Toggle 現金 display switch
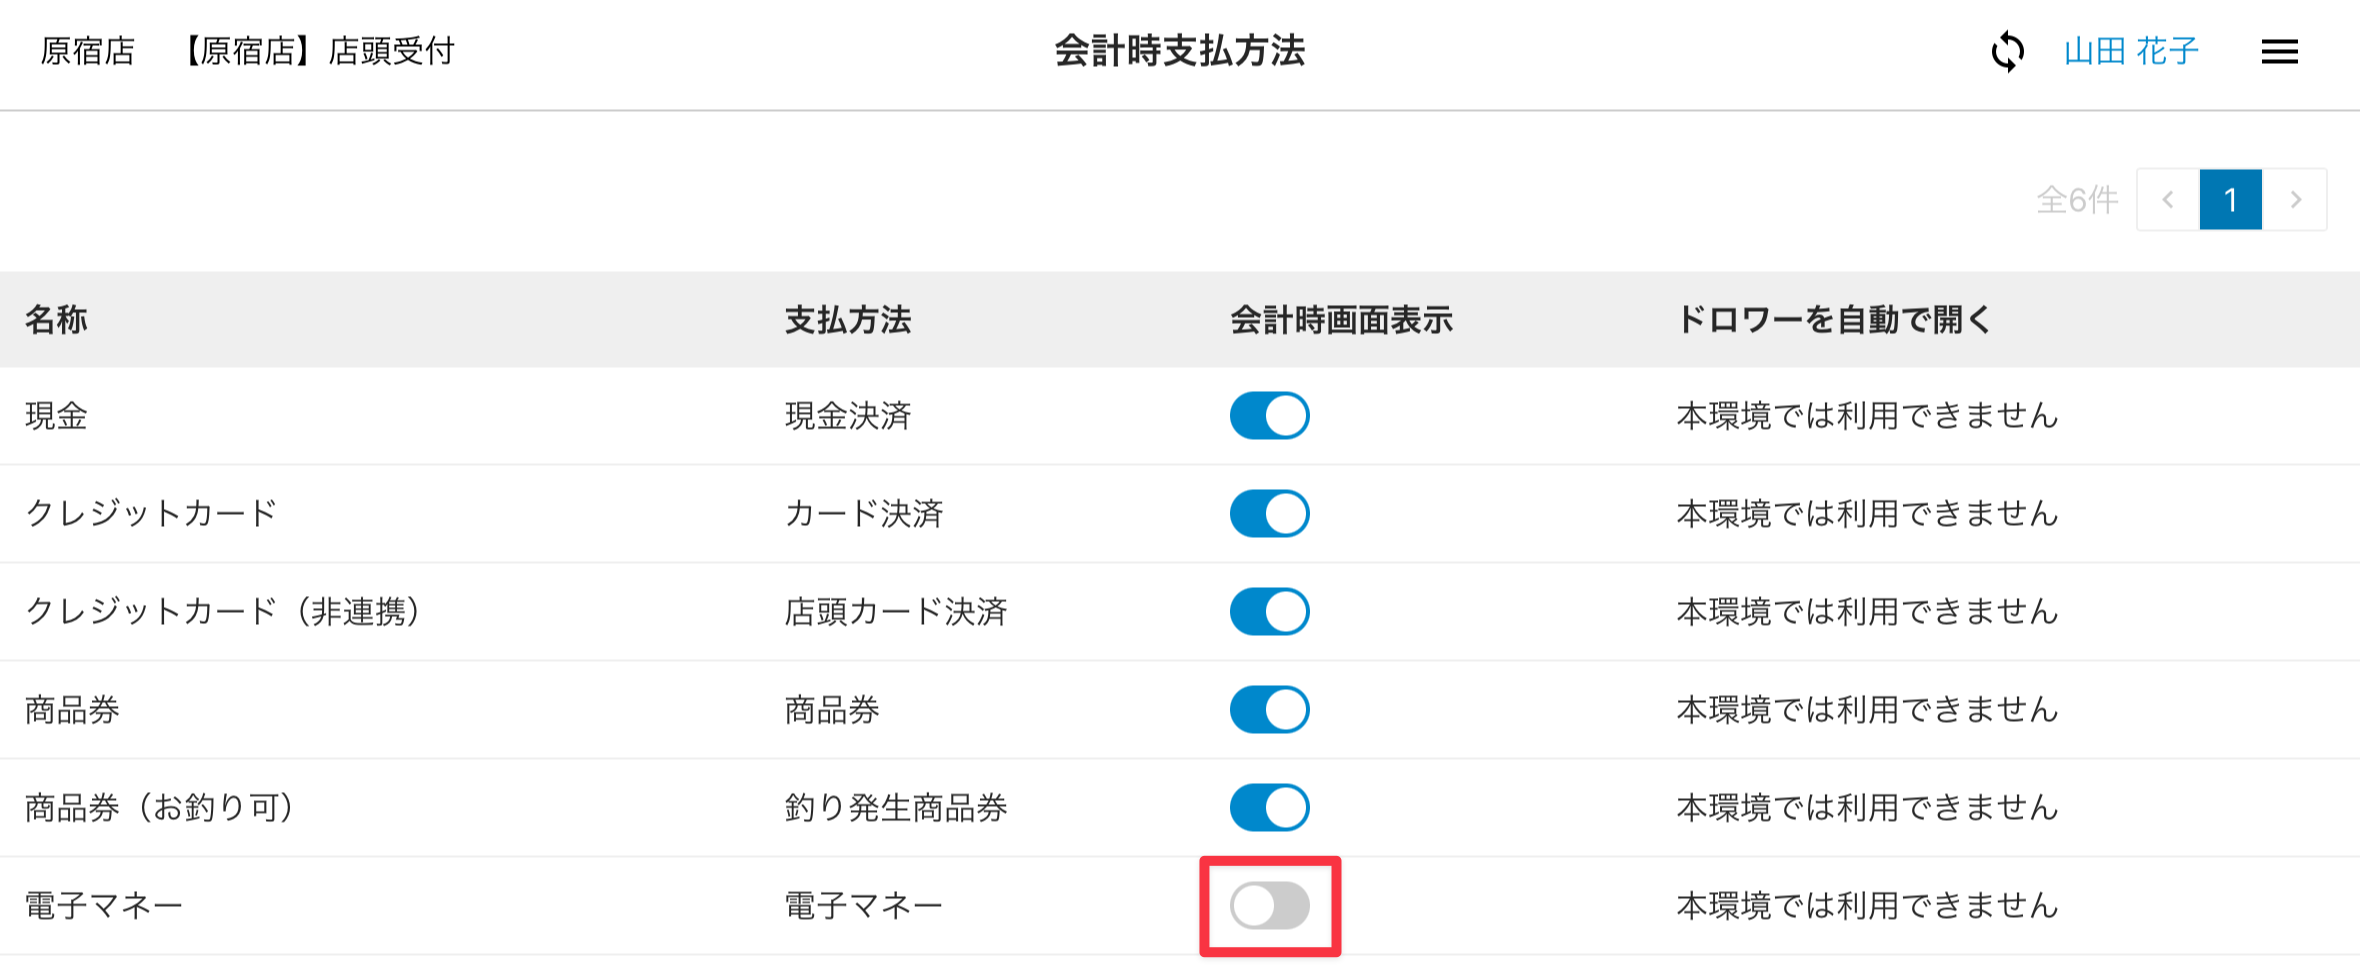The image size is (2360, 979). 1269,416
